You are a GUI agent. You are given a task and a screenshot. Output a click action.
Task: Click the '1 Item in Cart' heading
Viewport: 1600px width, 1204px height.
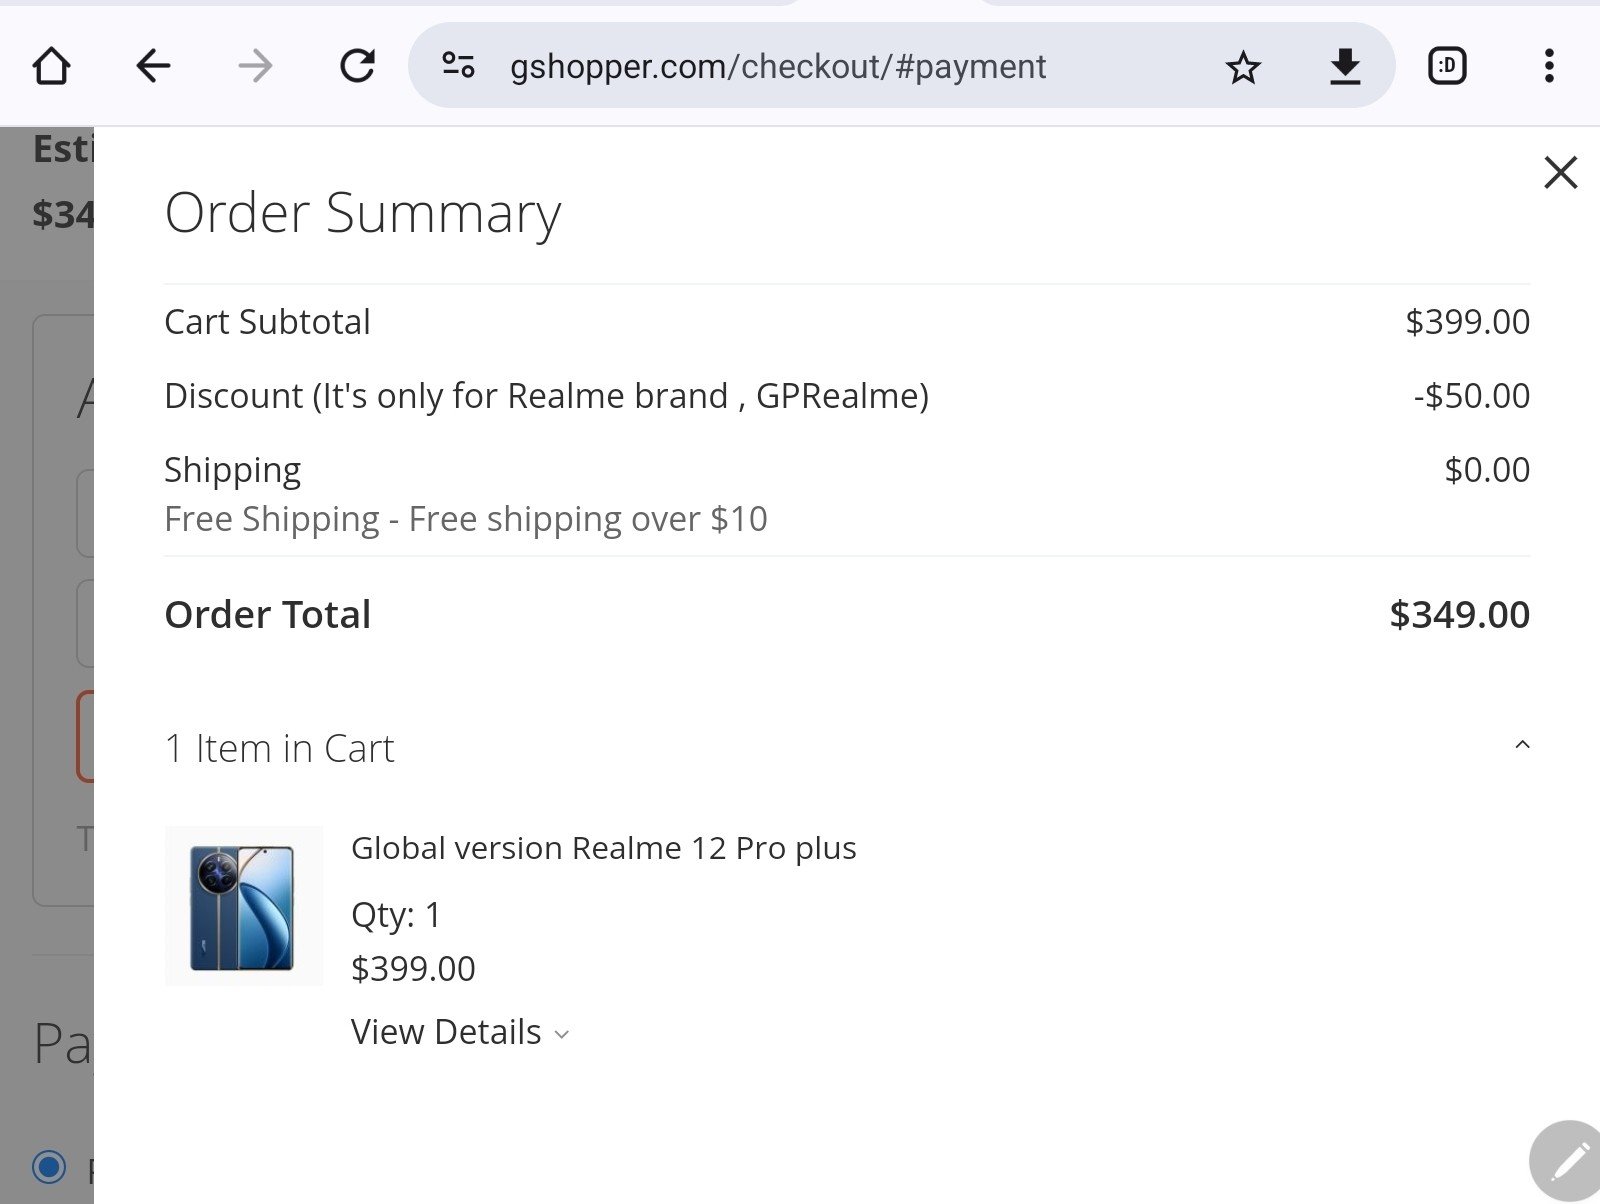pos(280,748)
